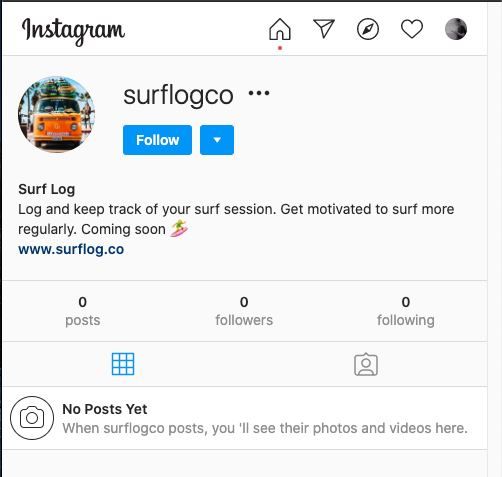Click the 0 posts count
The image size is (502, 477).
click(83, 311)
